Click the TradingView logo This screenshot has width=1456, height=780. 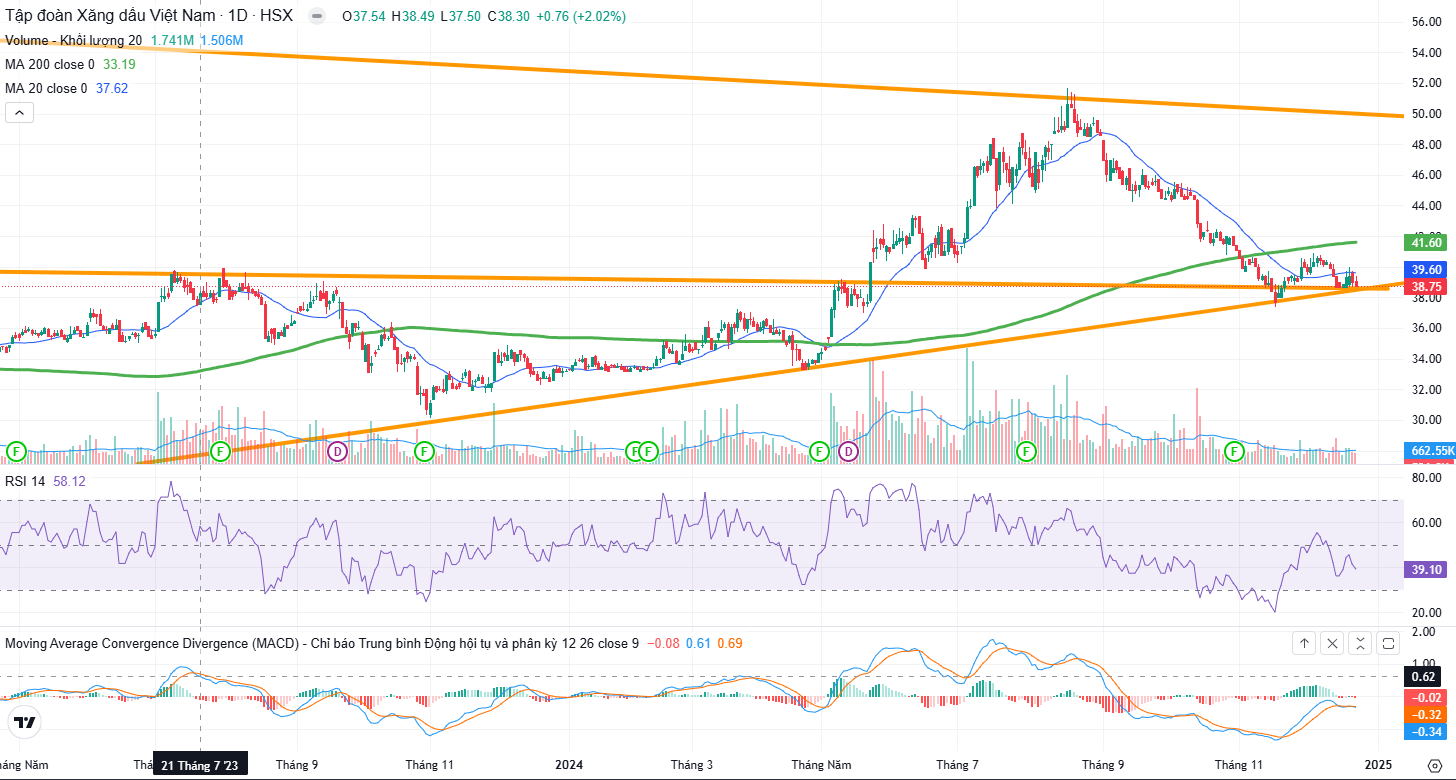(25, 722)
